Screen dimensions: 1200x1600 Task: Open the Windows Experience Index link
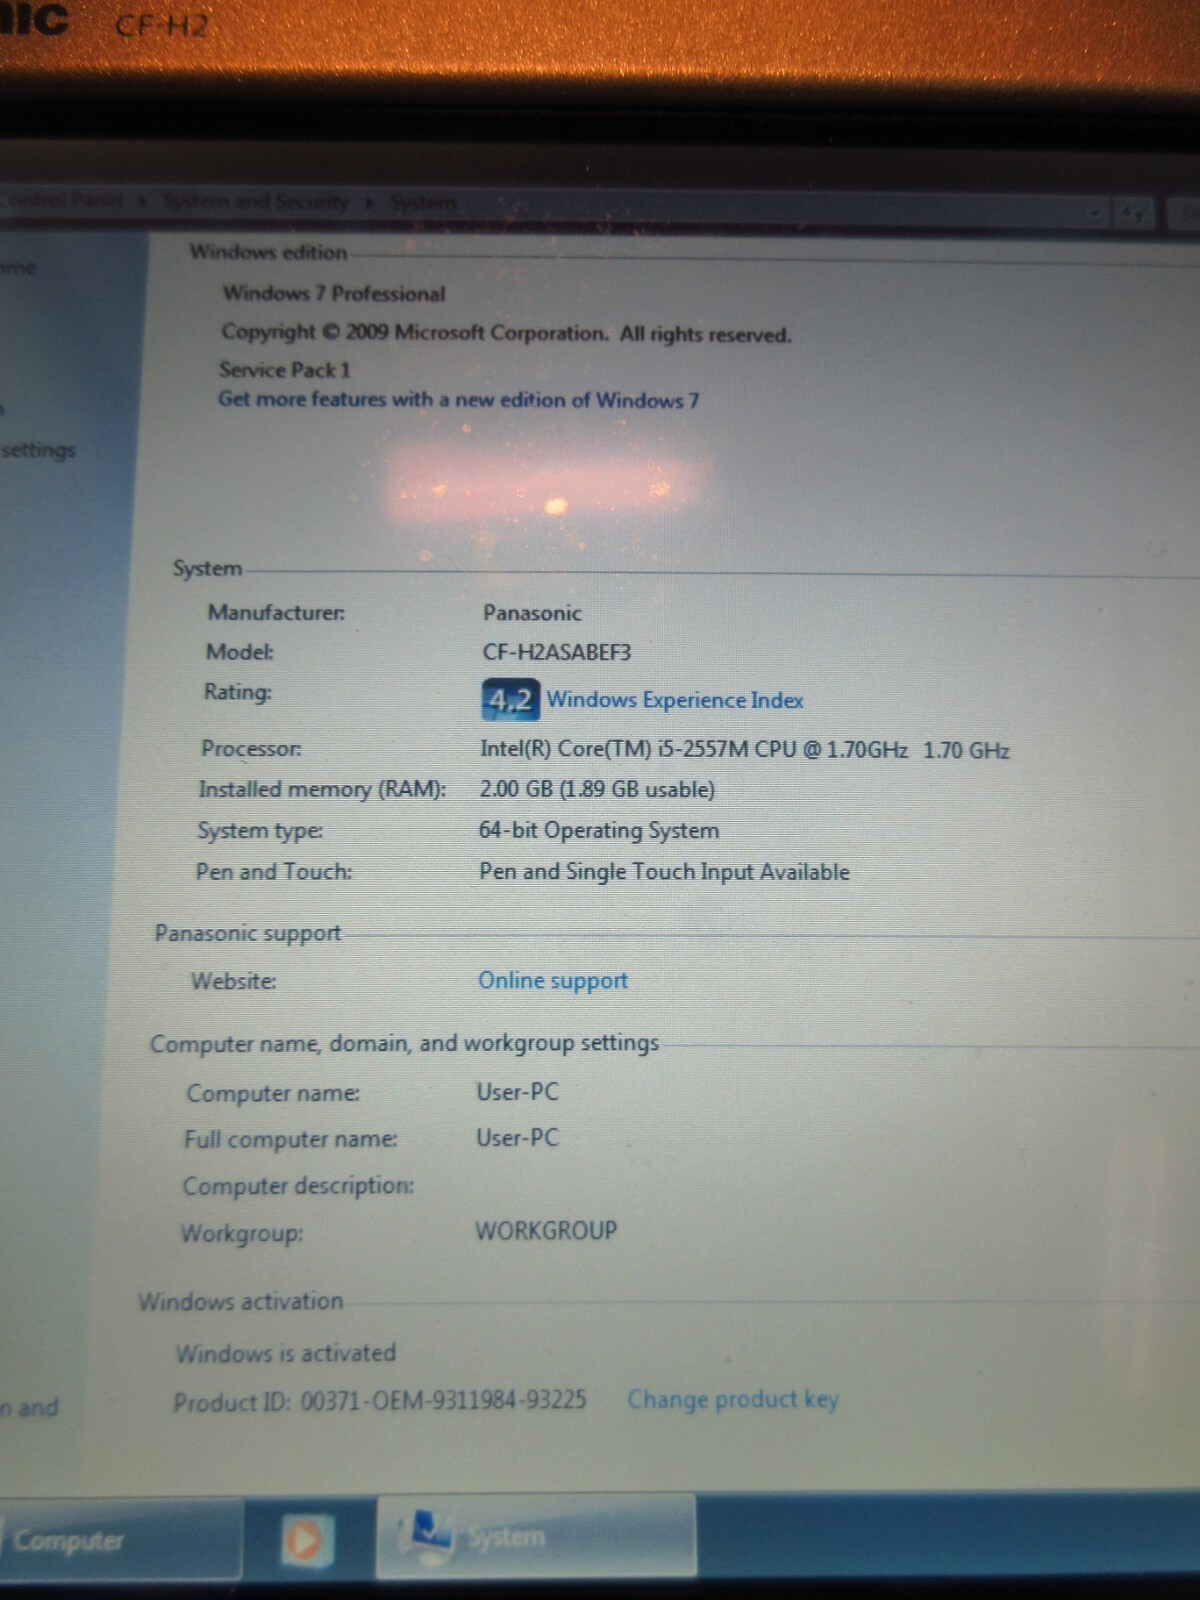tap(675, 700)
